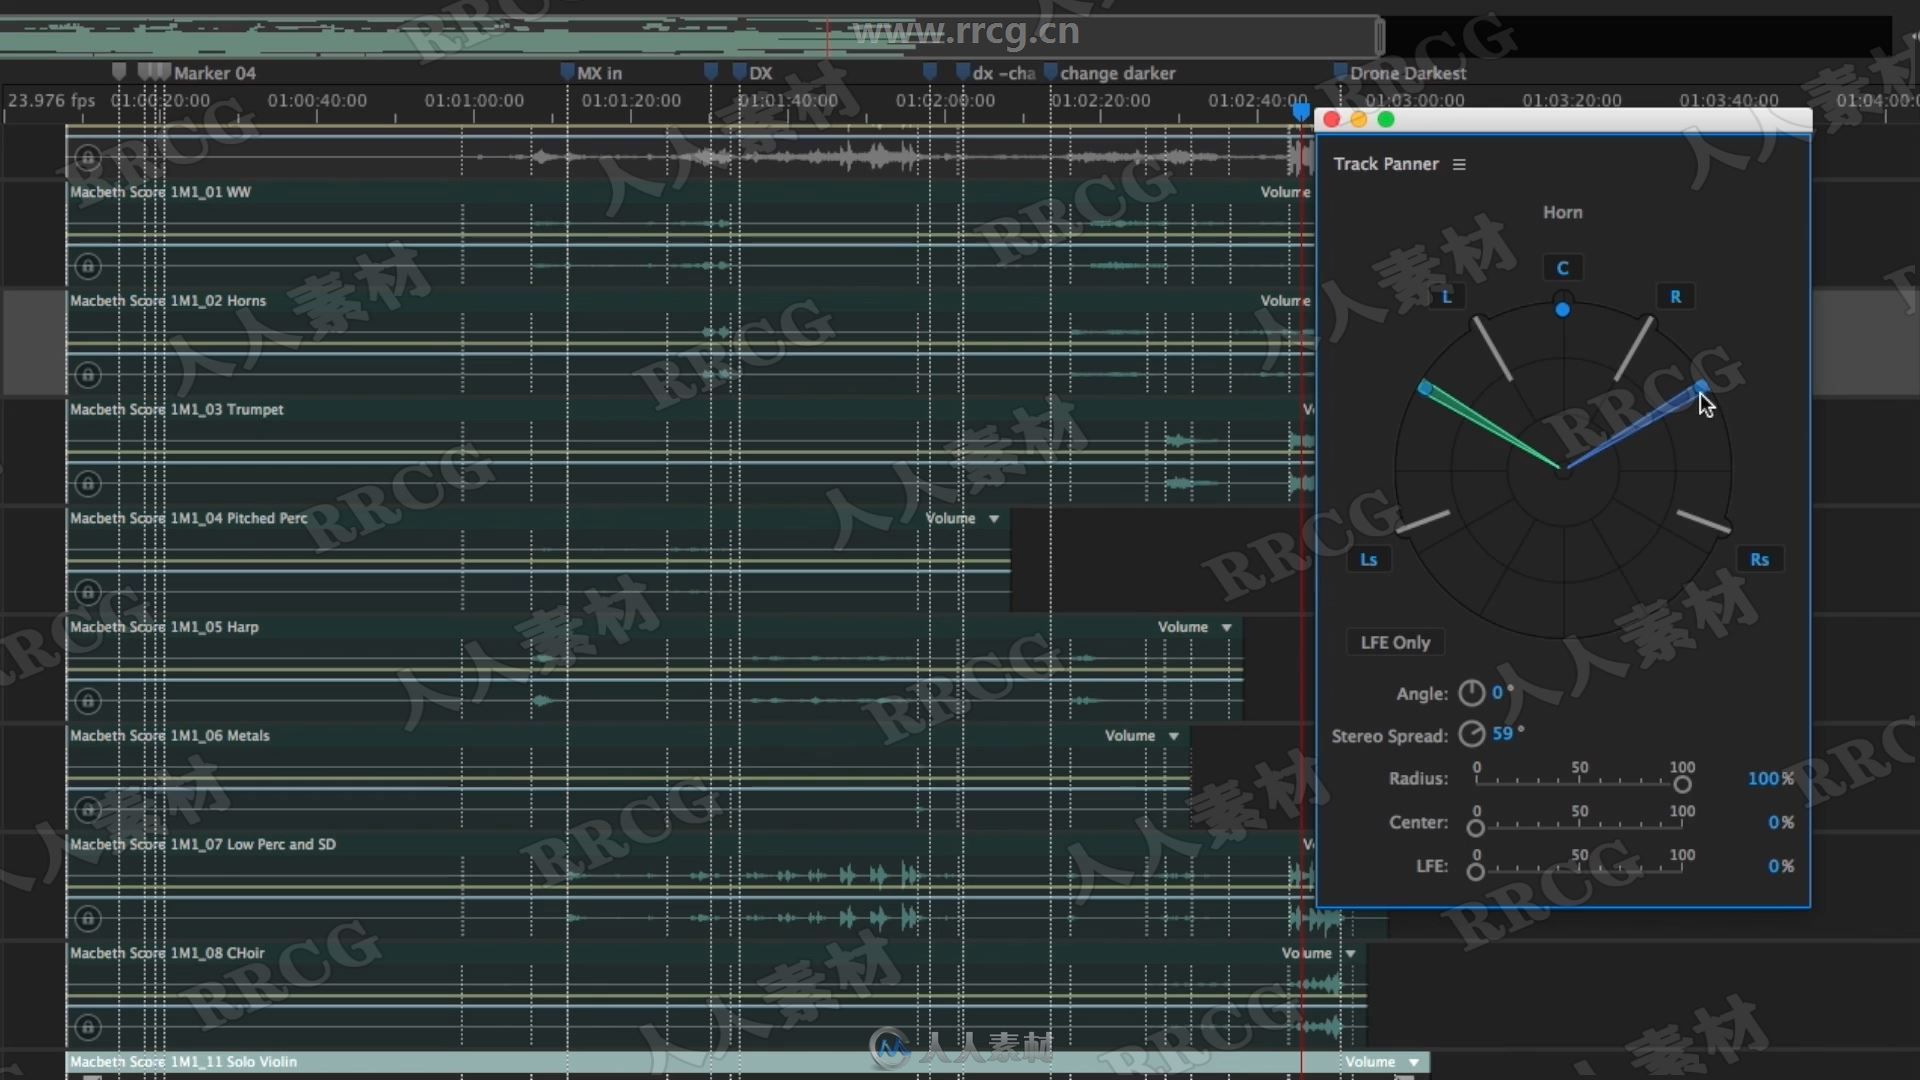Click the LFE Only toggle button
Screen dimensions: 1920x1080
click(1394, 642)
